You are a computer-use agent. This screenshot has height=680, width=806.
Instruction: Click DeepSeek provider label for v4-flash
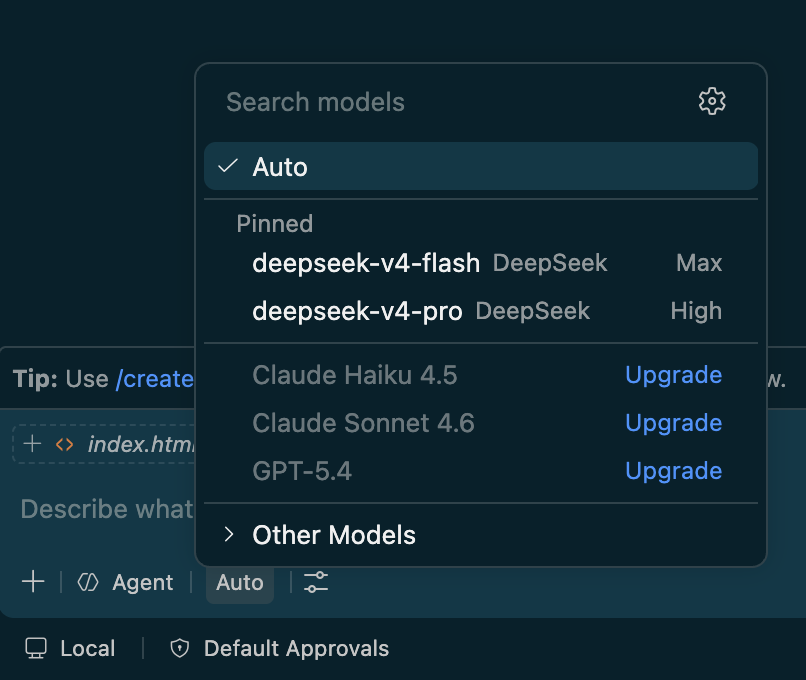click(550, 263)
